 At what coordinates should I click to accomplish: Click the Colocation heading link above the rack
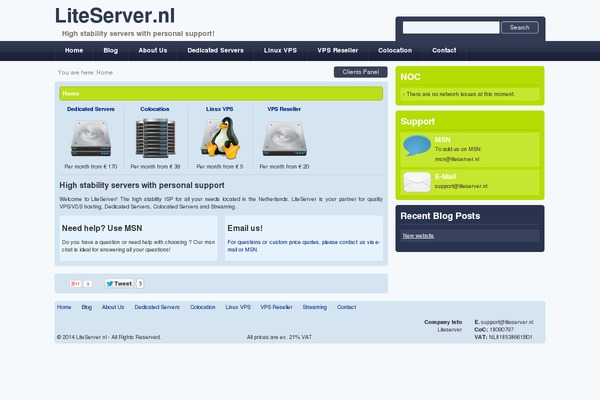pos(155,109)
